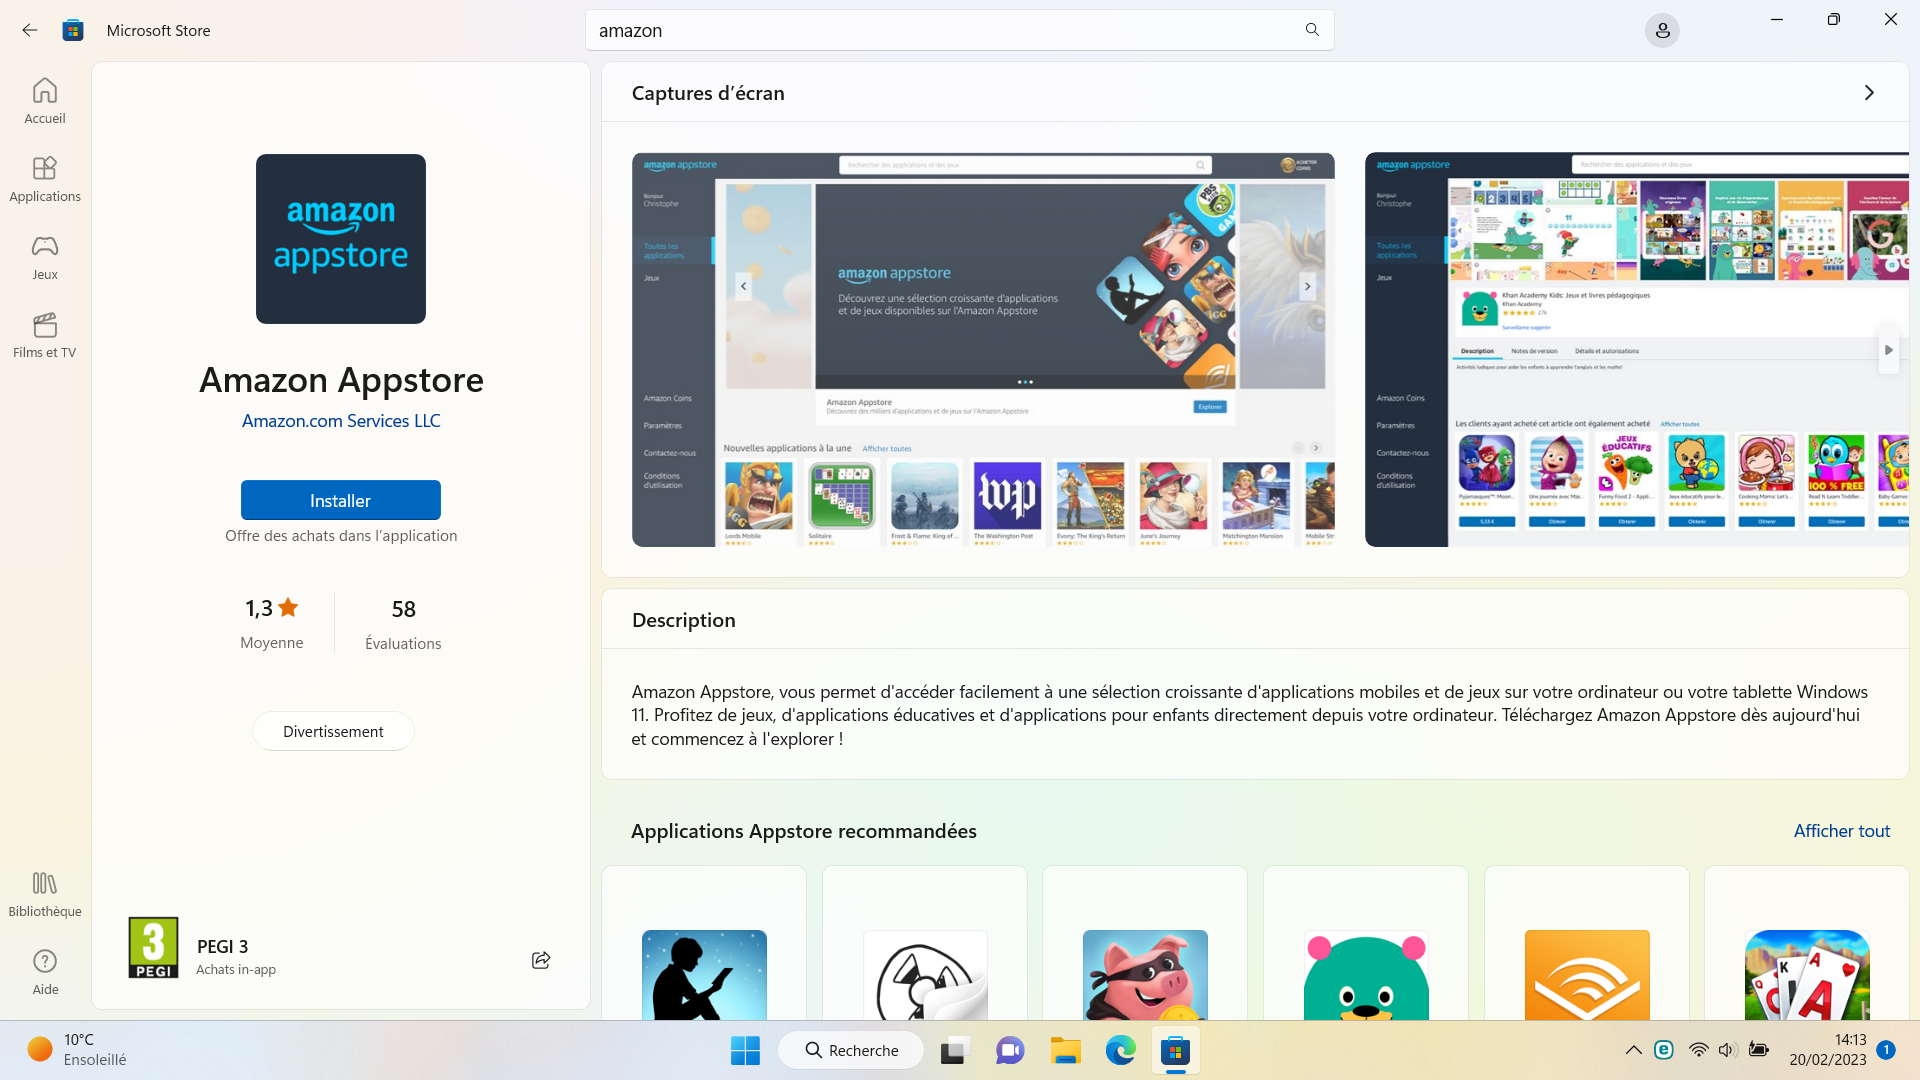Open the Kindle reading app card
This screenshot has width=1920, height=1080.
click(x=704, y=944)
